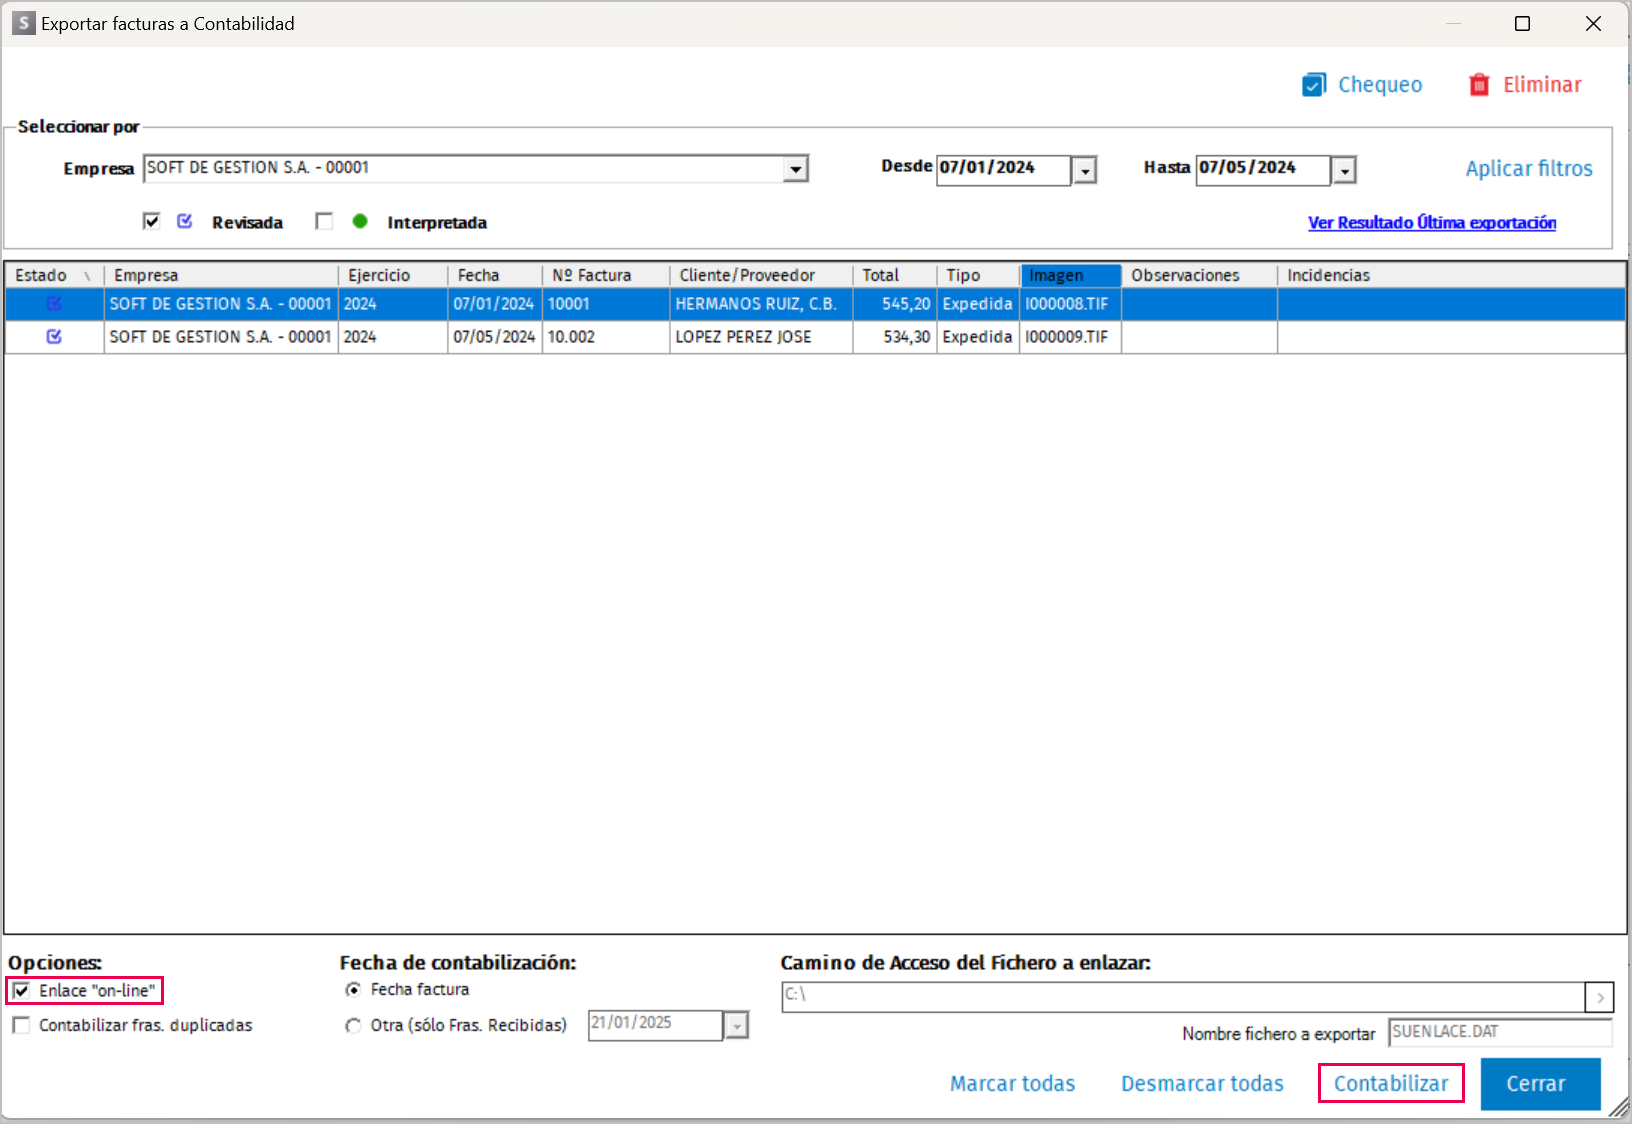The height and width of the screenshot is (1124, 1632).
Task: Click the I000008.TIF image cell
Action: [x=1070, y=304]
